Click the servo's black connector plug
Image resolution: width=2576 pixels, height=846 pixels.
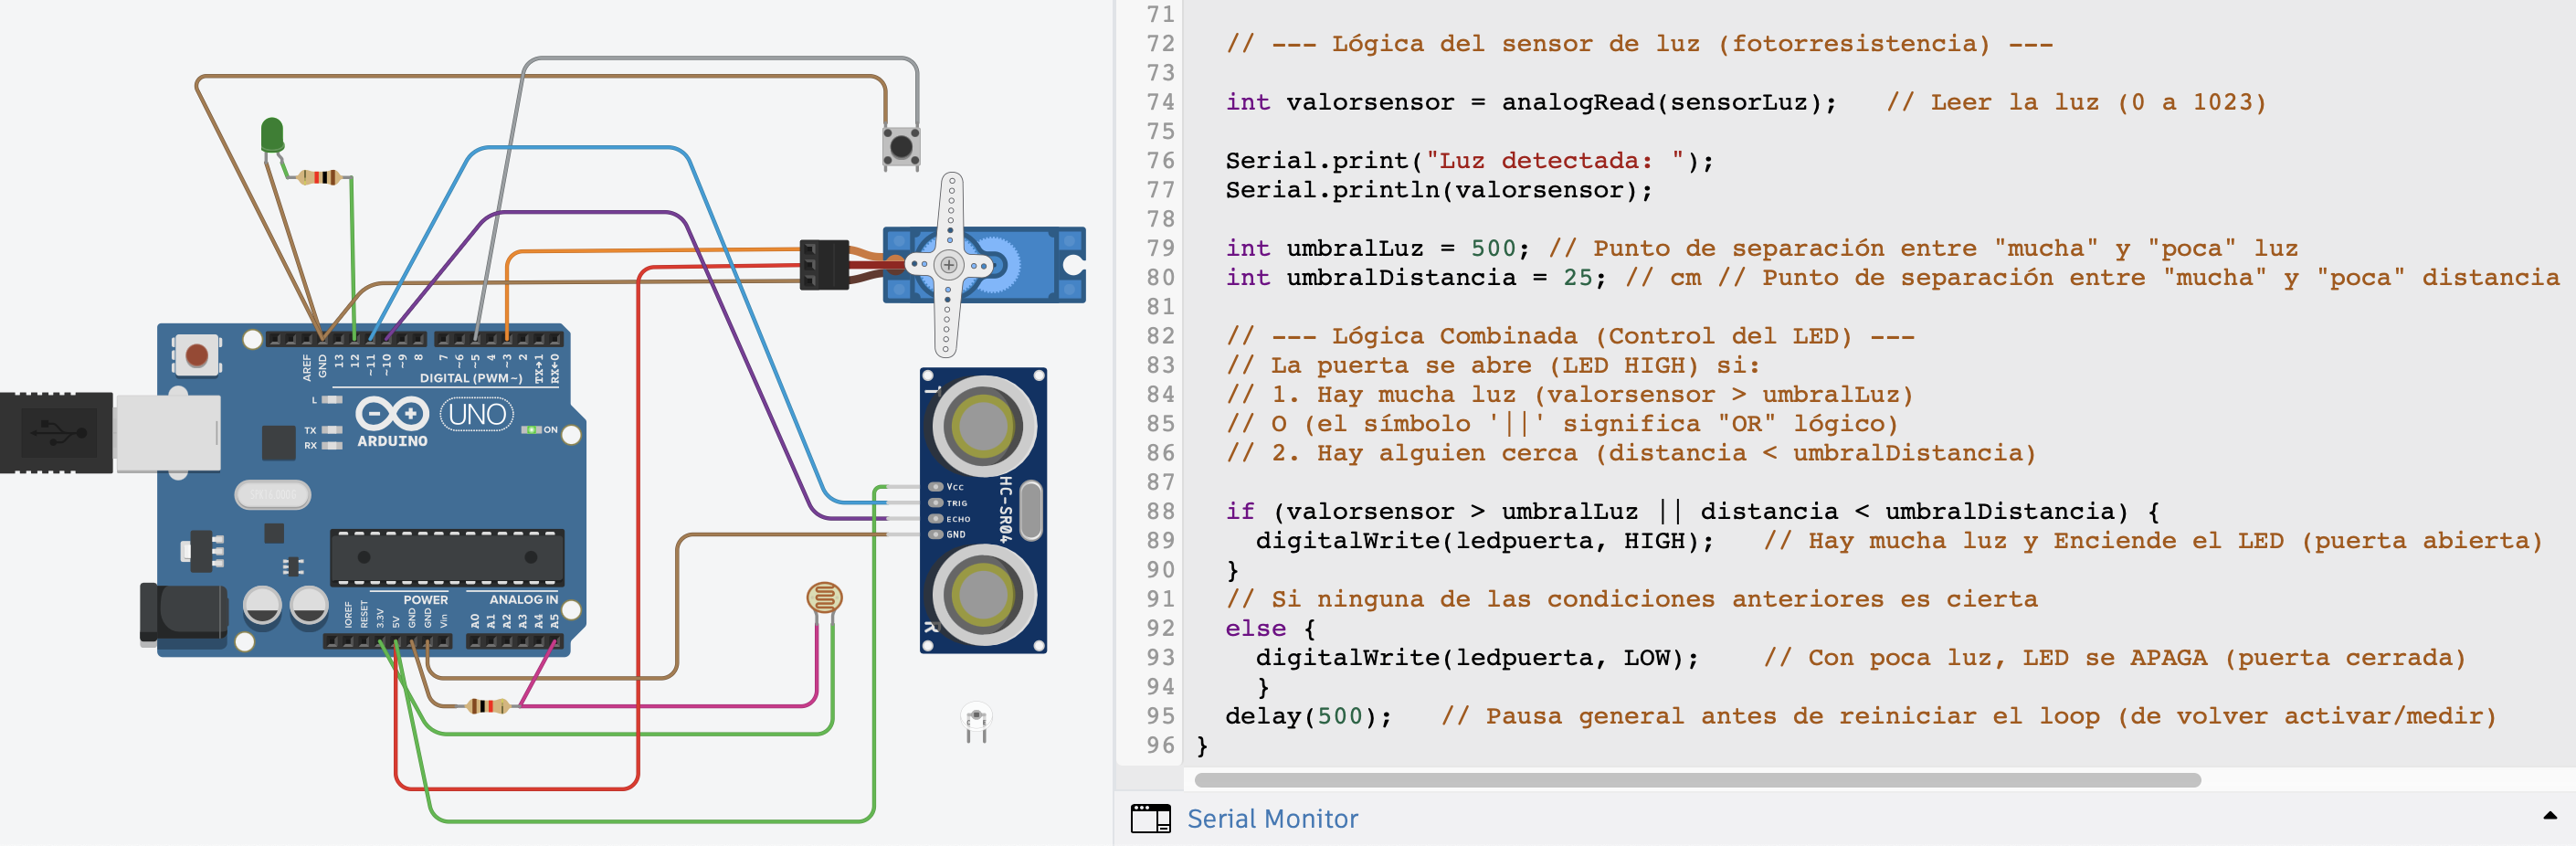click(824, 265)
